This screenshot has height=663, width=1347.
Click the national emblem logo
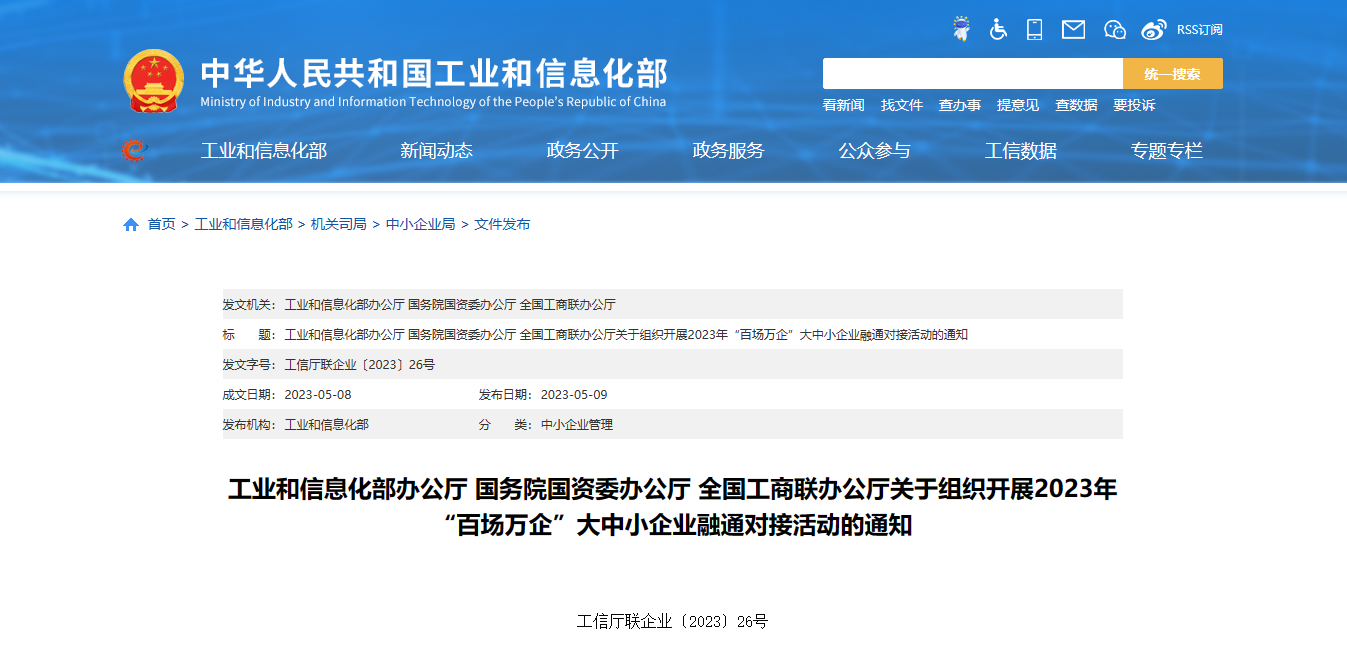[154, 81]
